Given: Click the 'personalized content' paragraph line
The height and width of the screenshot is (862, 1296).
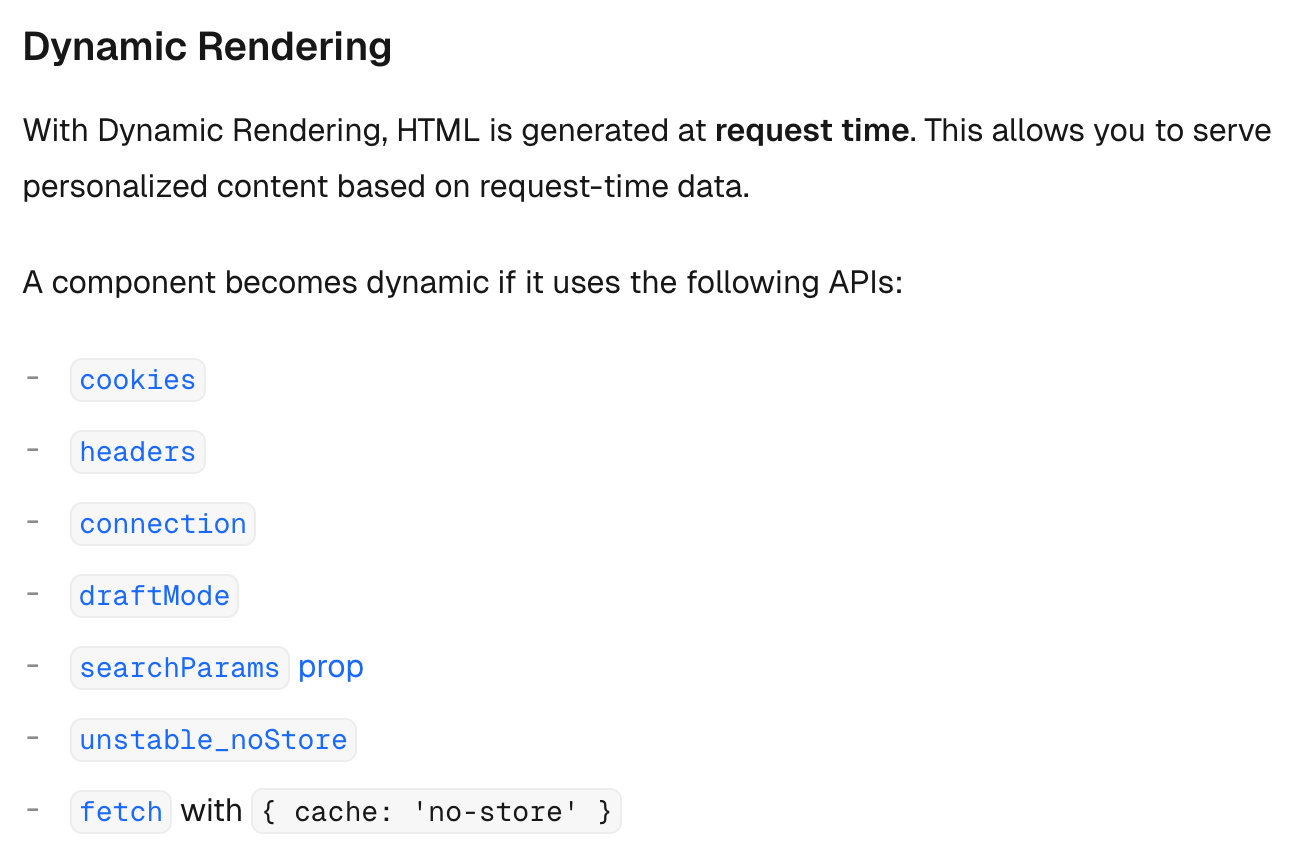Looking at the screenshot, I should [386, 187].
